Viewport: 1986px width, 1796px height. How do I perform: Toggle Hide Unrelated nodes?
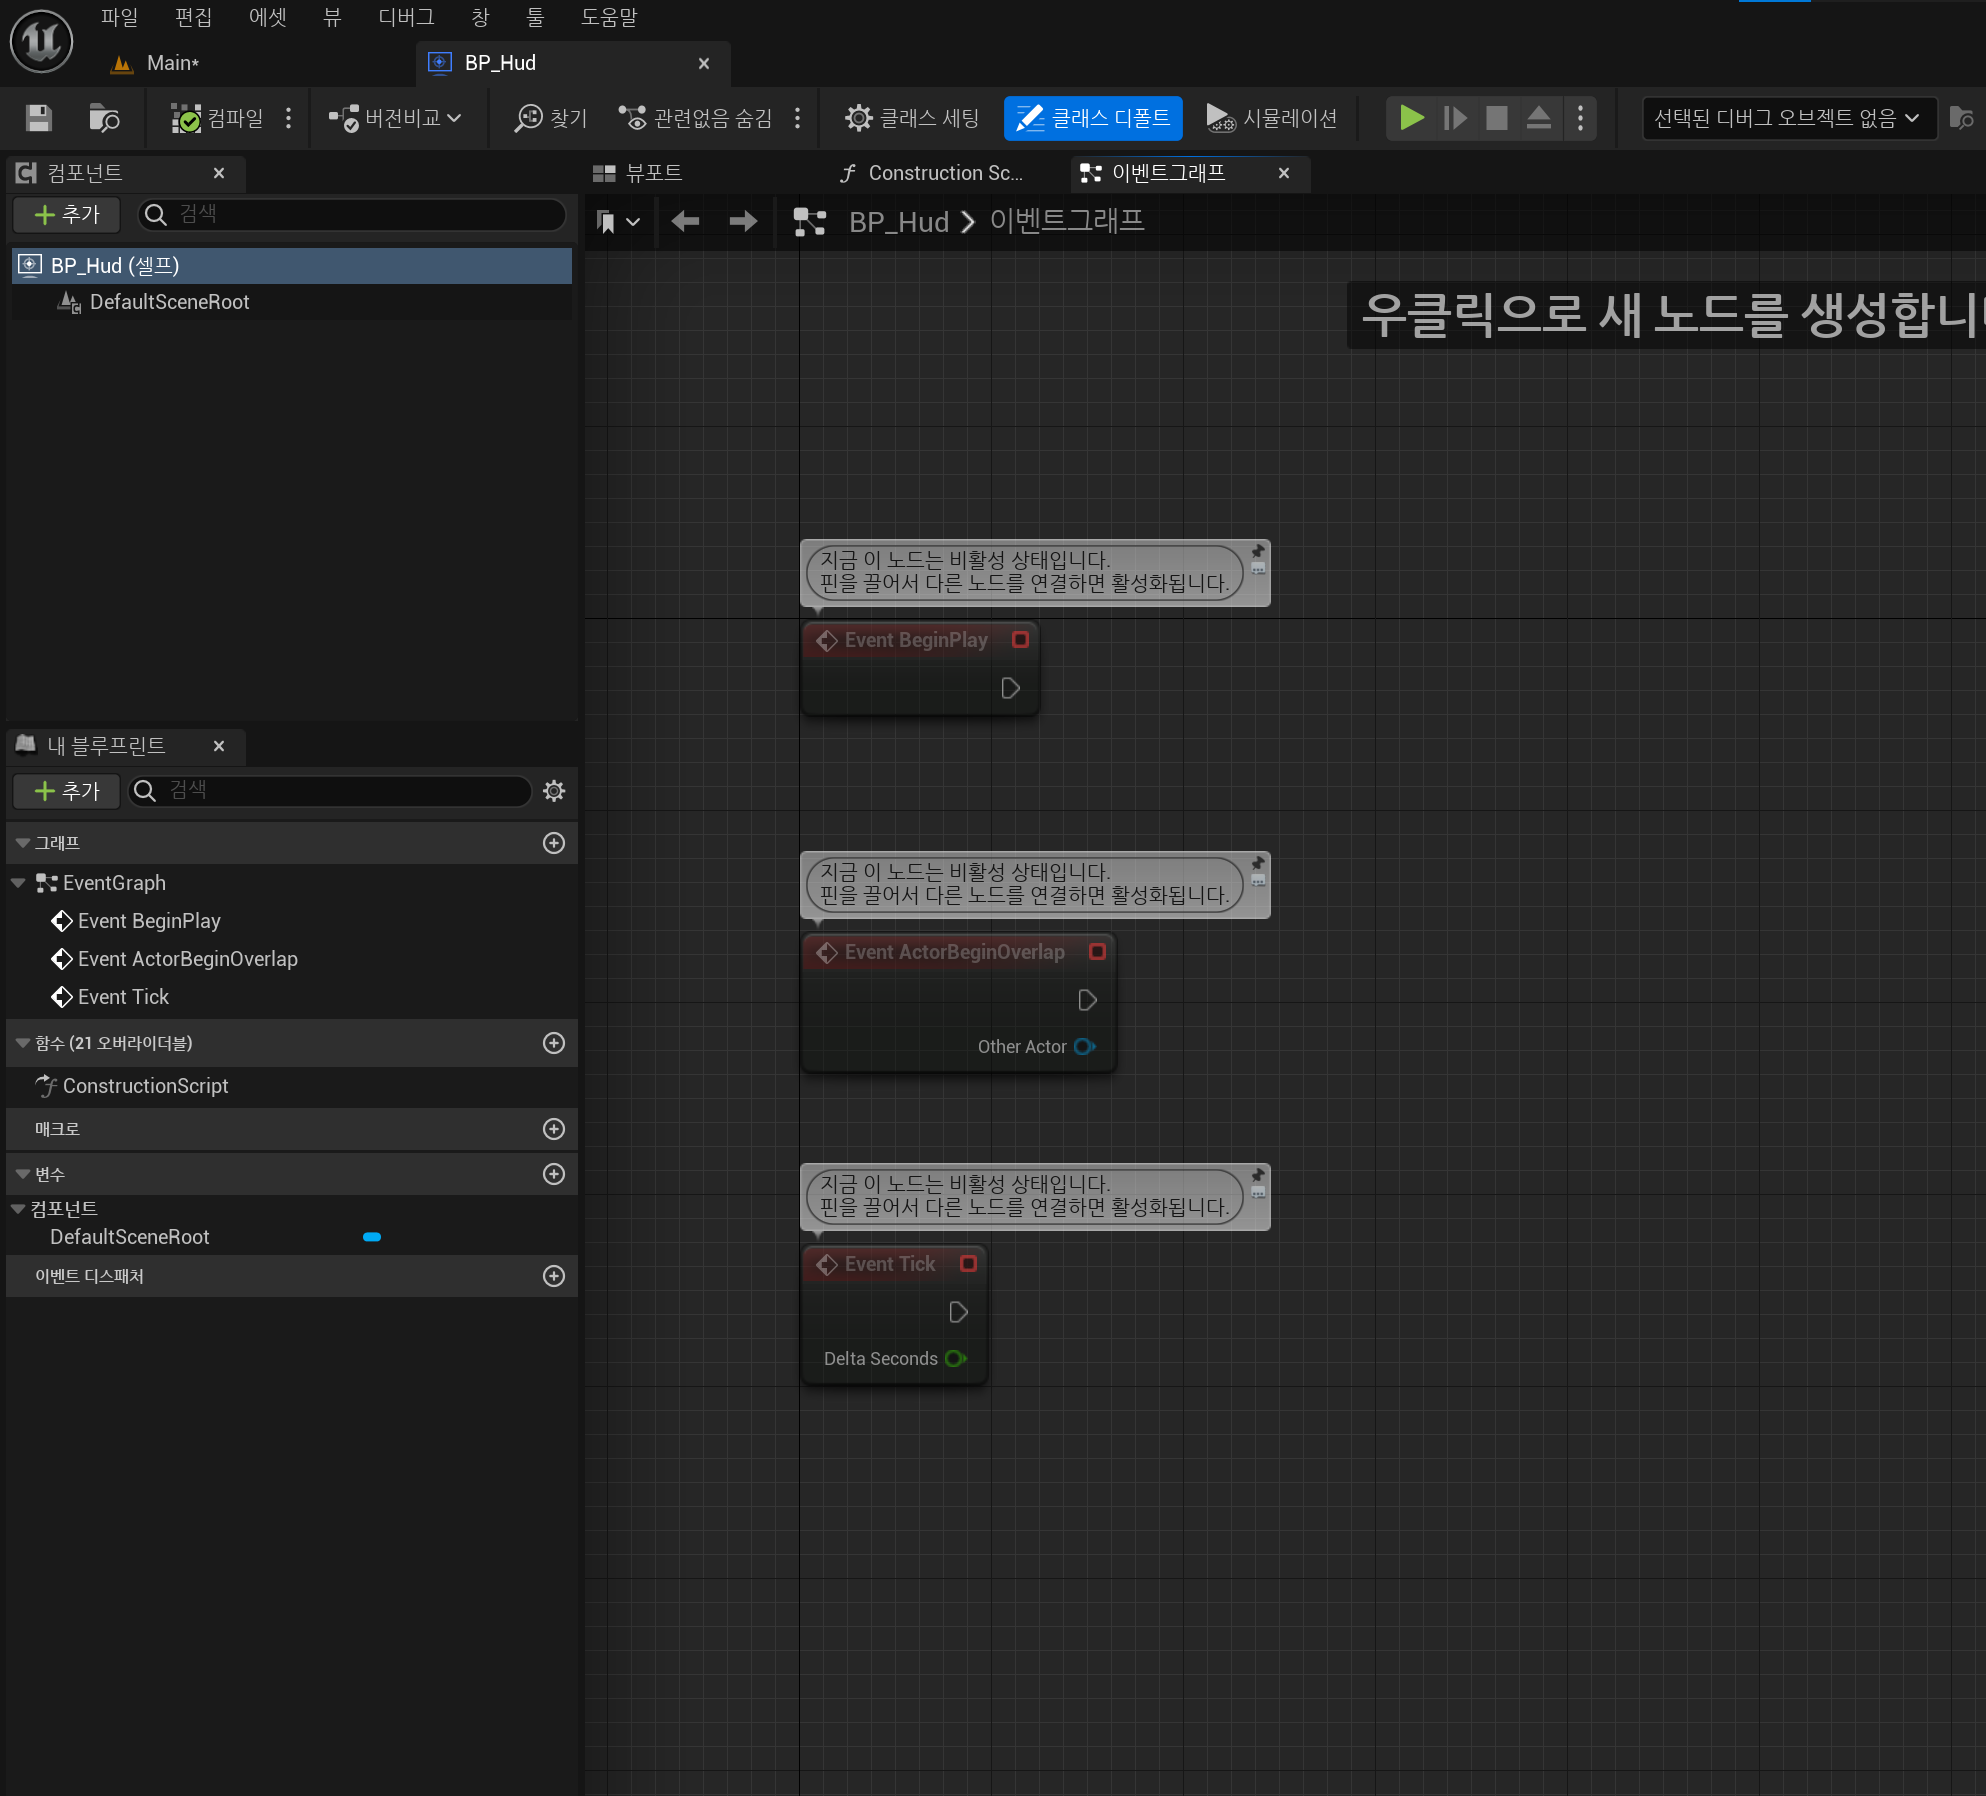(697, 118)
